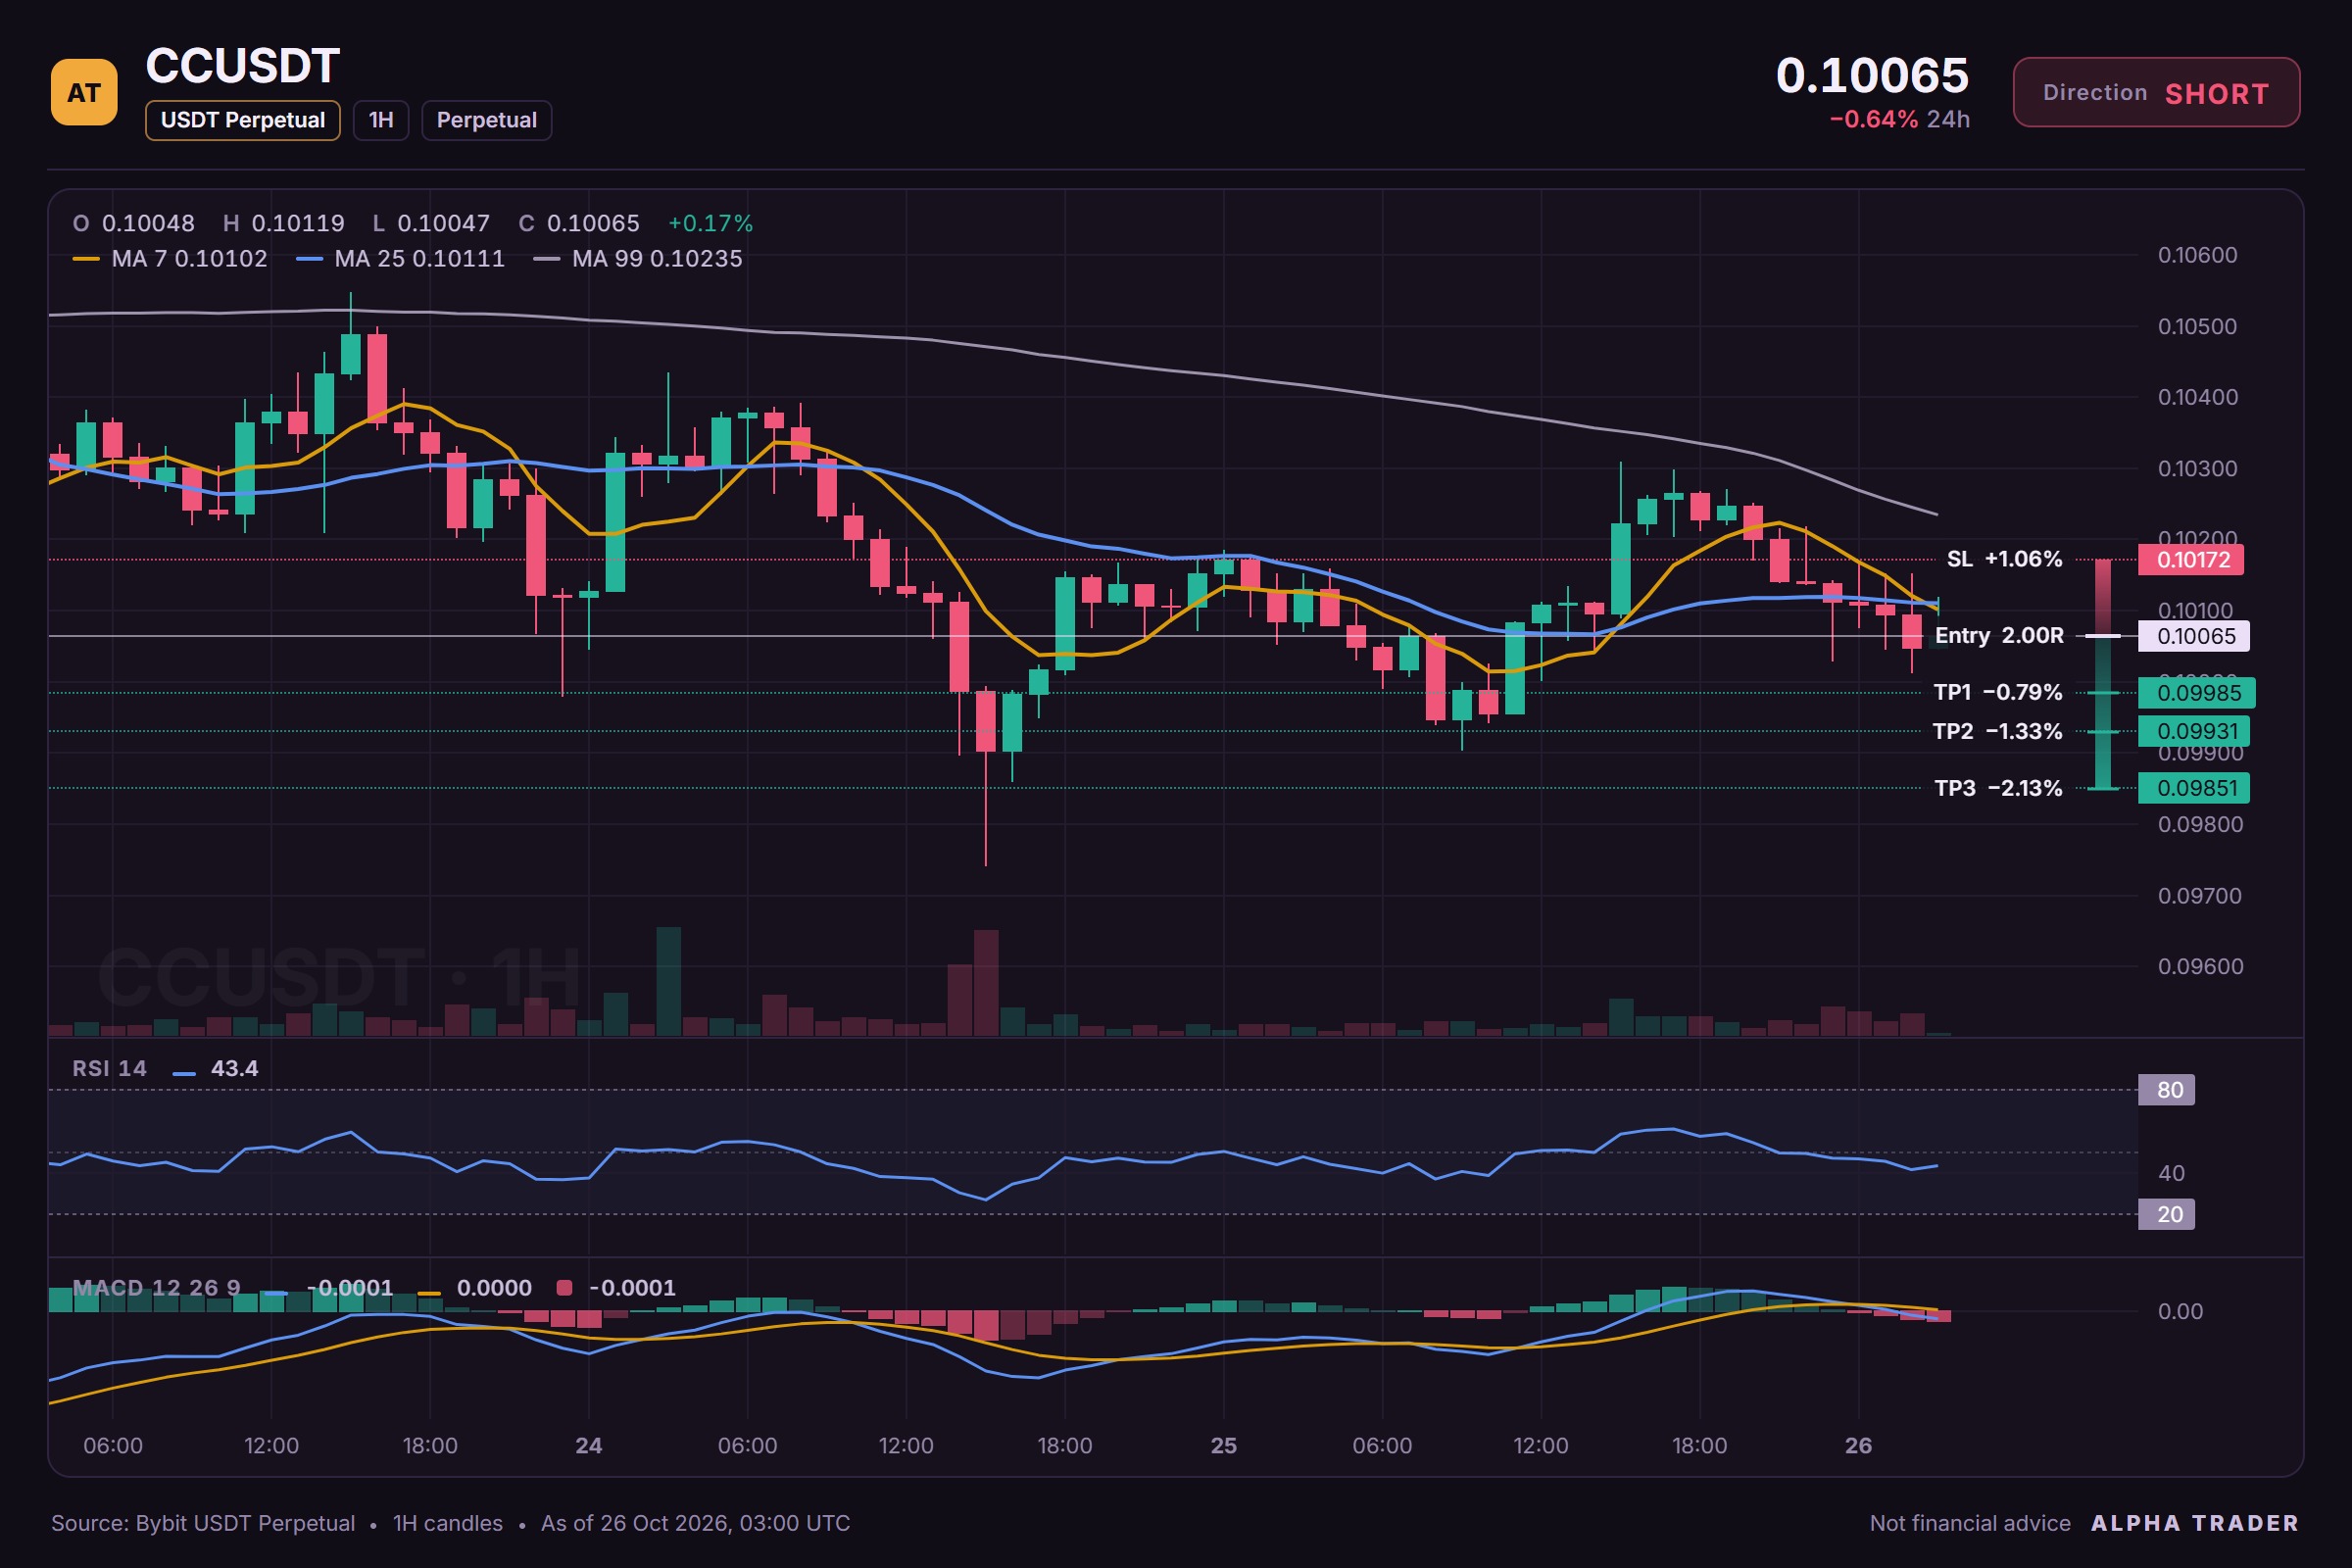Click the Not financial advice disclaimer
This screenshot has width=2352, height=1568.
tap(1970, 1523)
